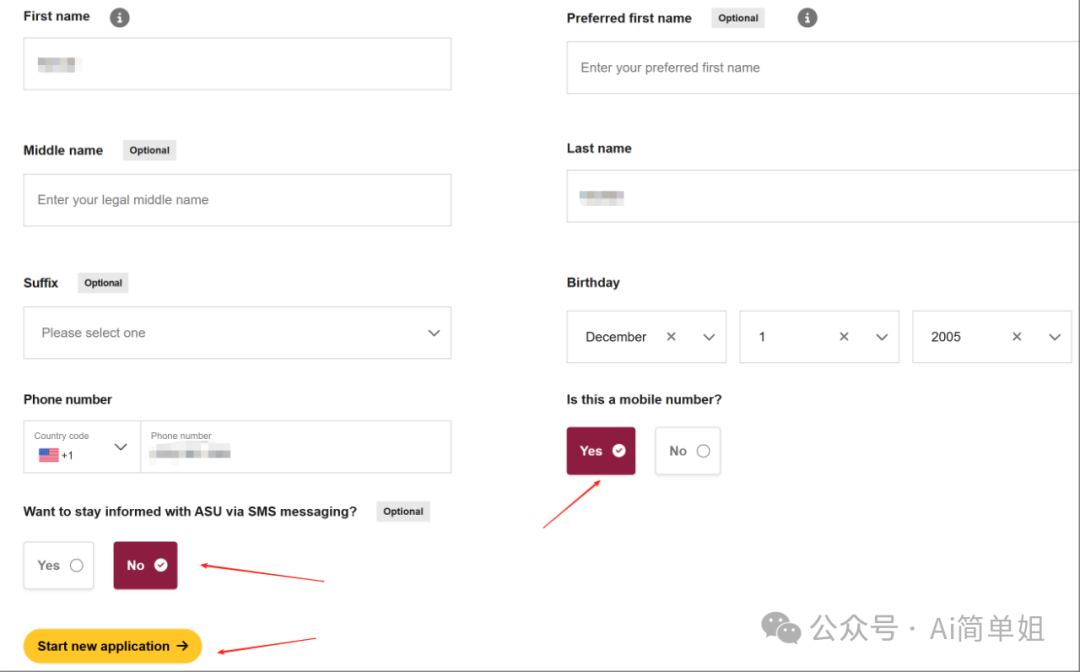The width and height of the screenshot is (1080, 672).
Task: Clear the December month selection
Action: (671, 337)
